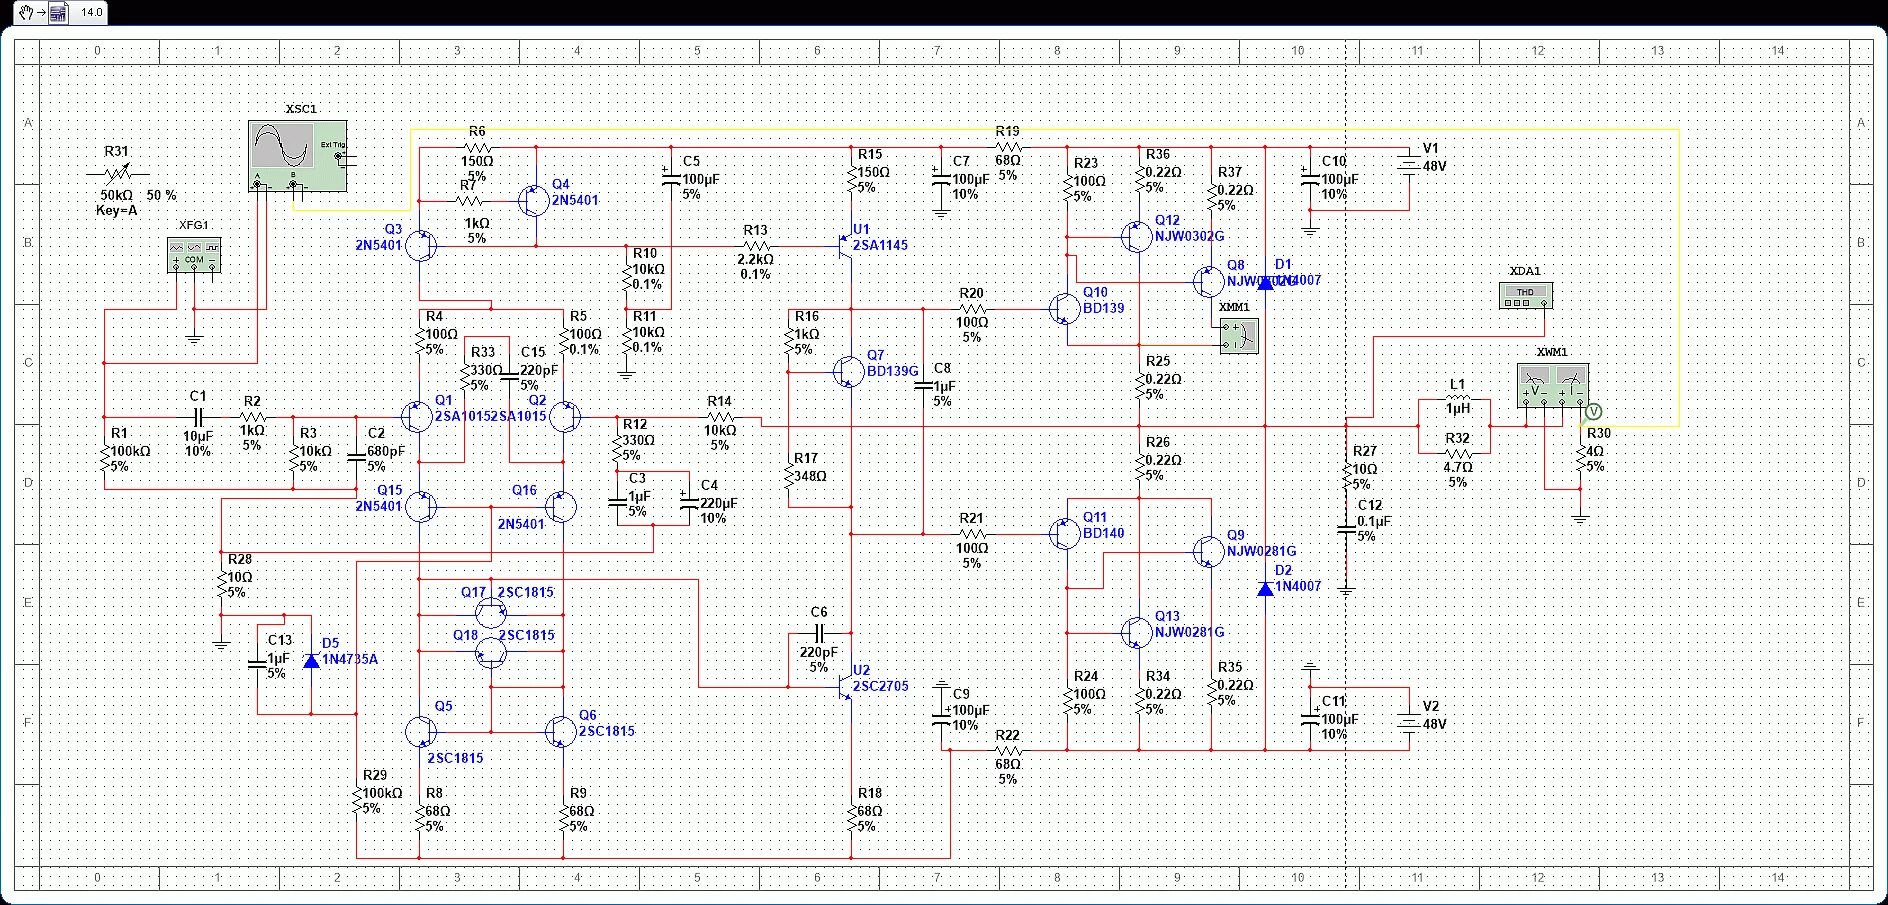Select the Q12 NJW0302G transistor symbol
Screen dimensions: 1888x905
(1137, 237)
